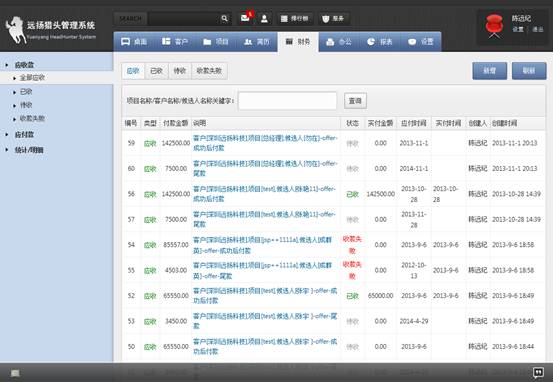Open the description link in row 56
The image size is (553, 382).
264,194
